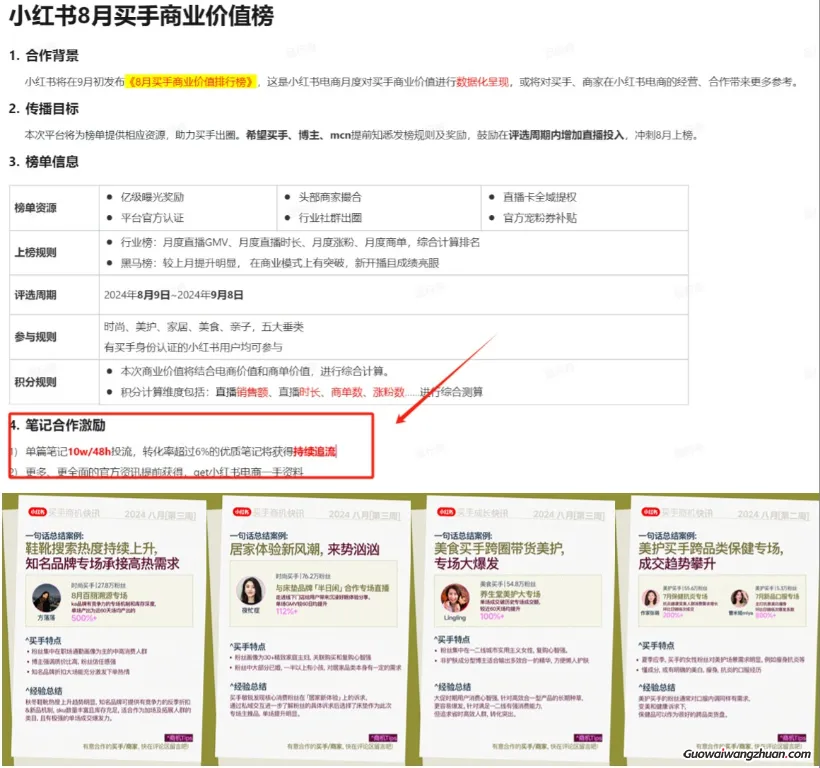
Task: Click the red 10w/48h text
Action: [x=89, y=451]
